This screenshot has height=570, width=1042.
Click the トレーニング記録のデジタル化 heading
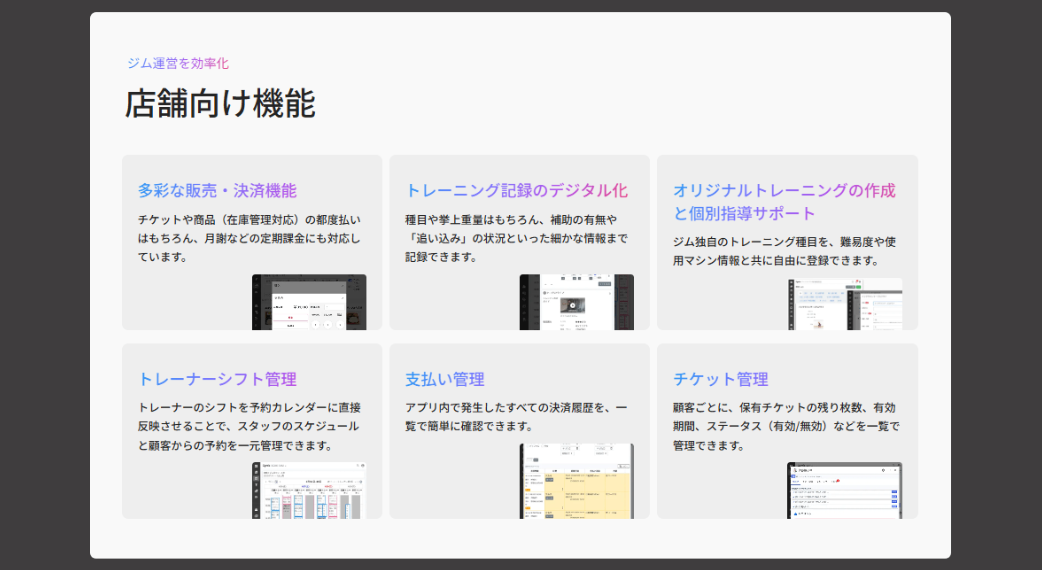[516, 191]
